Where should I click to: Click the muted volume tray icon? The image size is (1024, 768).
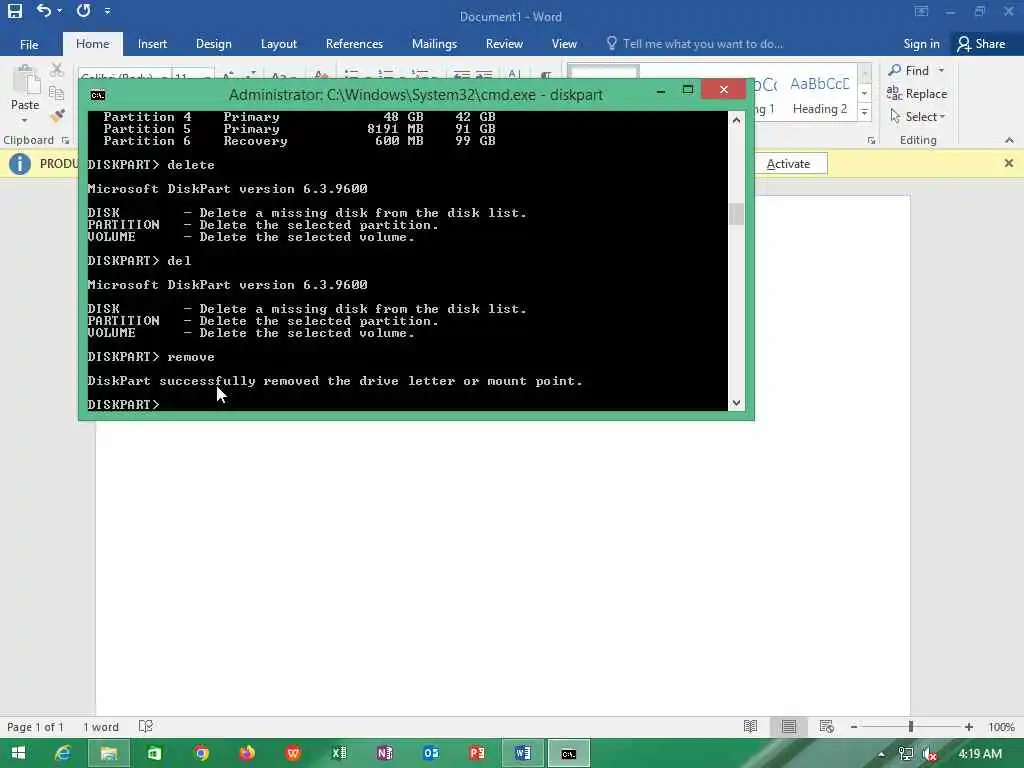click(929, 754)
